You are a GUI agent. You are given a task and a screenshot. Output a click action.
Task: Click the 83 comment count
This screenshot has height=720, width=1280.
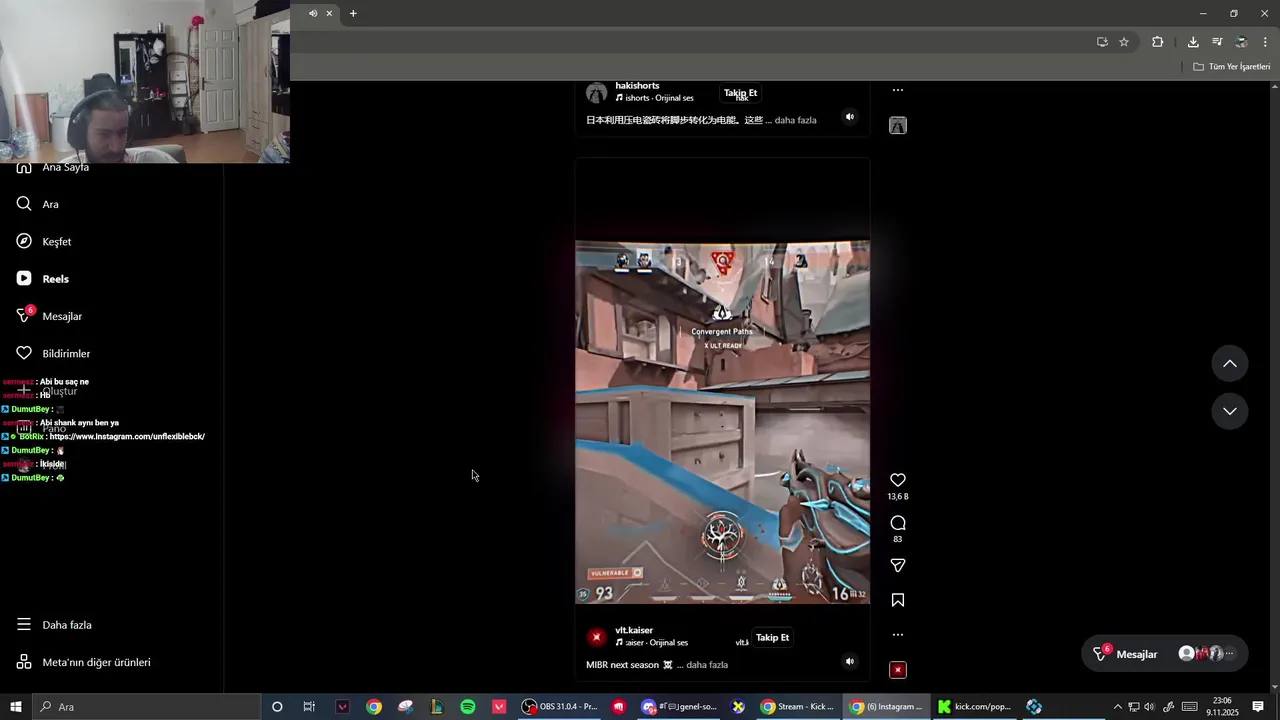pos(898,540)
